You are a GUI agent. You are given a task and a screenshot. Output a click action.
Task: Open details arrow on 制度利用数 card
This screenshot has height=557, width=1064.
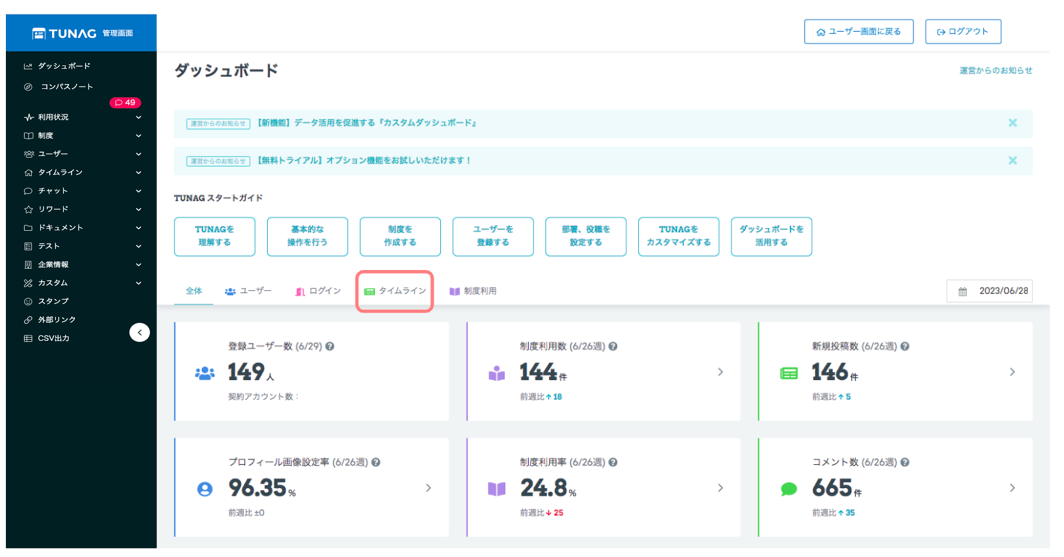720,372
